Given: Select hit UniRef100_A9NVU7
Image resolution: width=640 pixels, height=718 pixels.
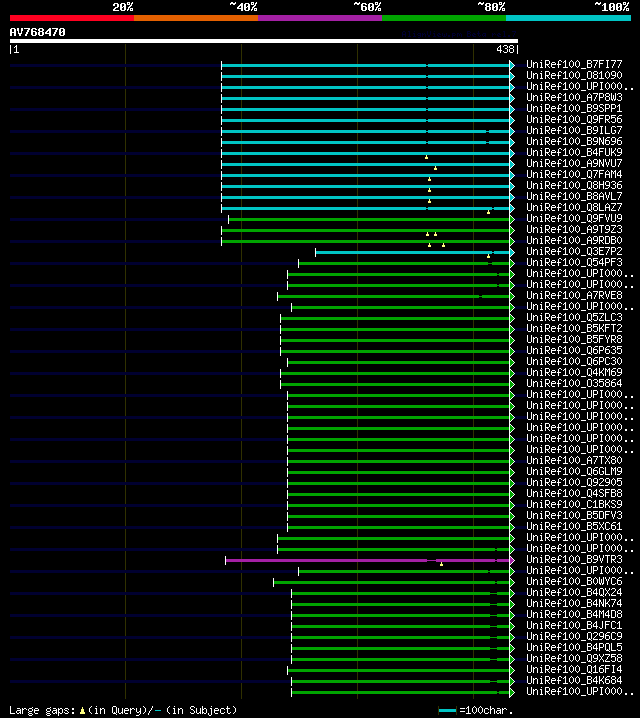Looking at the screenshot, I should [574, 163].
